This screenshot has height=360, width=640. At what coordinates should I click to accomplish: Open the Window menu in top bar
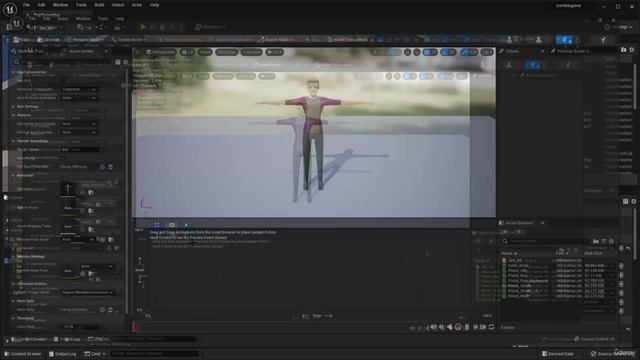[x=60, y=5]
